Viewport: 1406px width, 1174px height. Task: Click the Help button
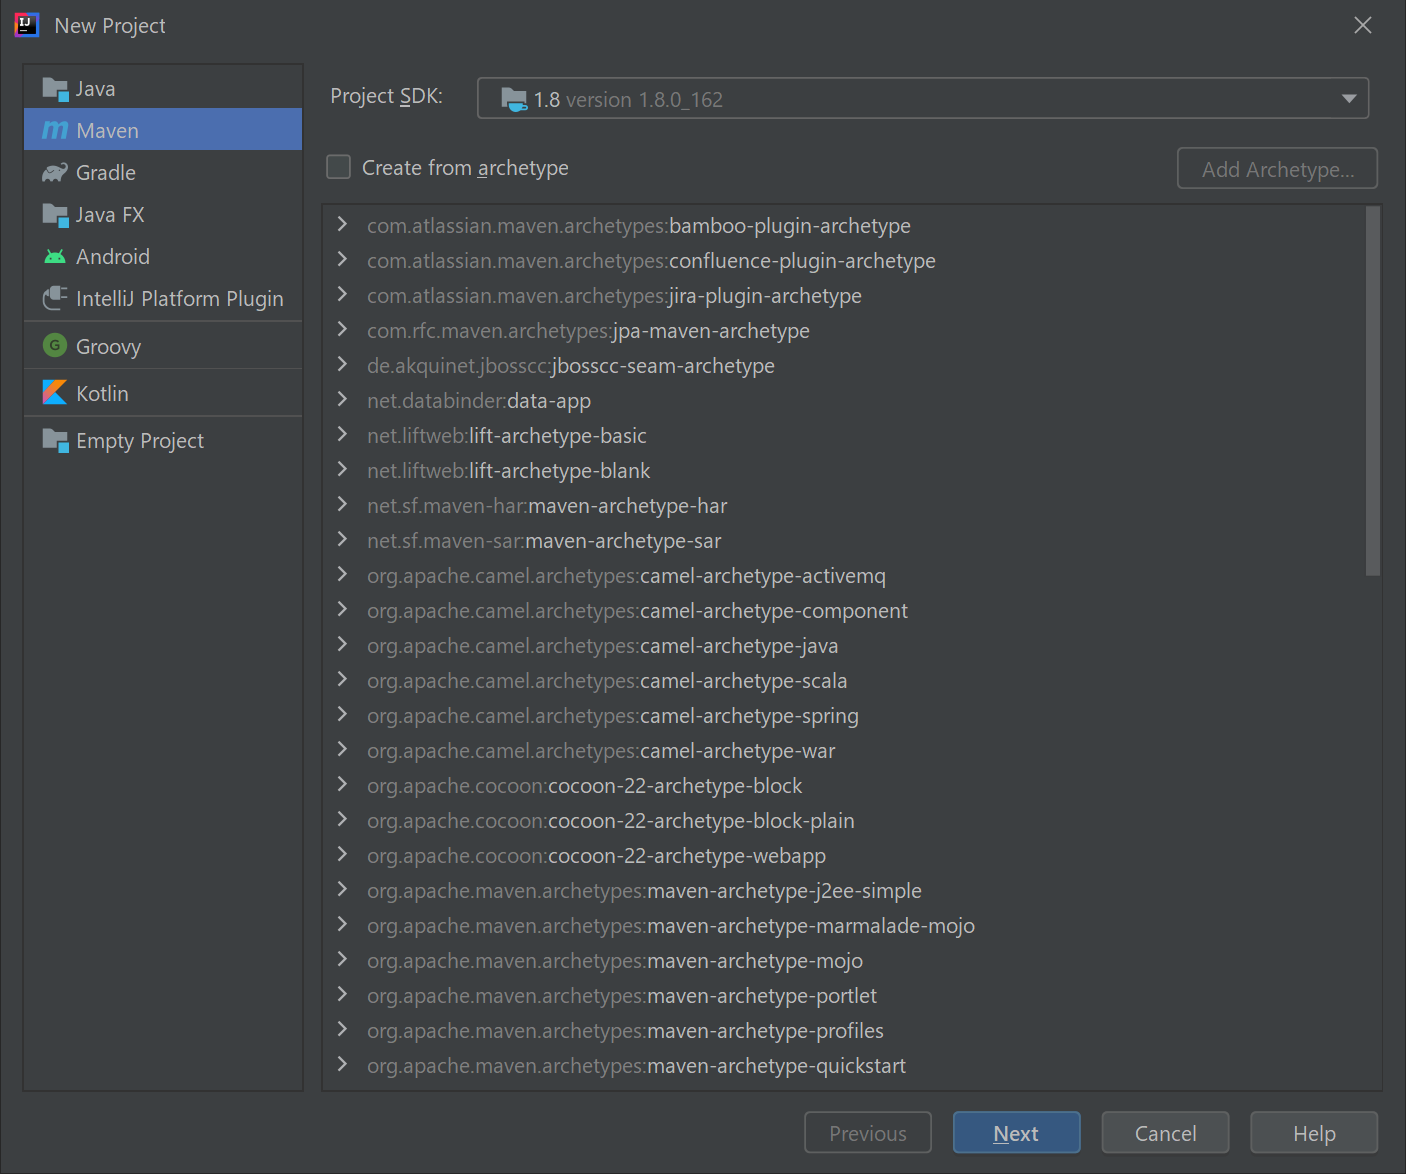click(1314, 1133)
